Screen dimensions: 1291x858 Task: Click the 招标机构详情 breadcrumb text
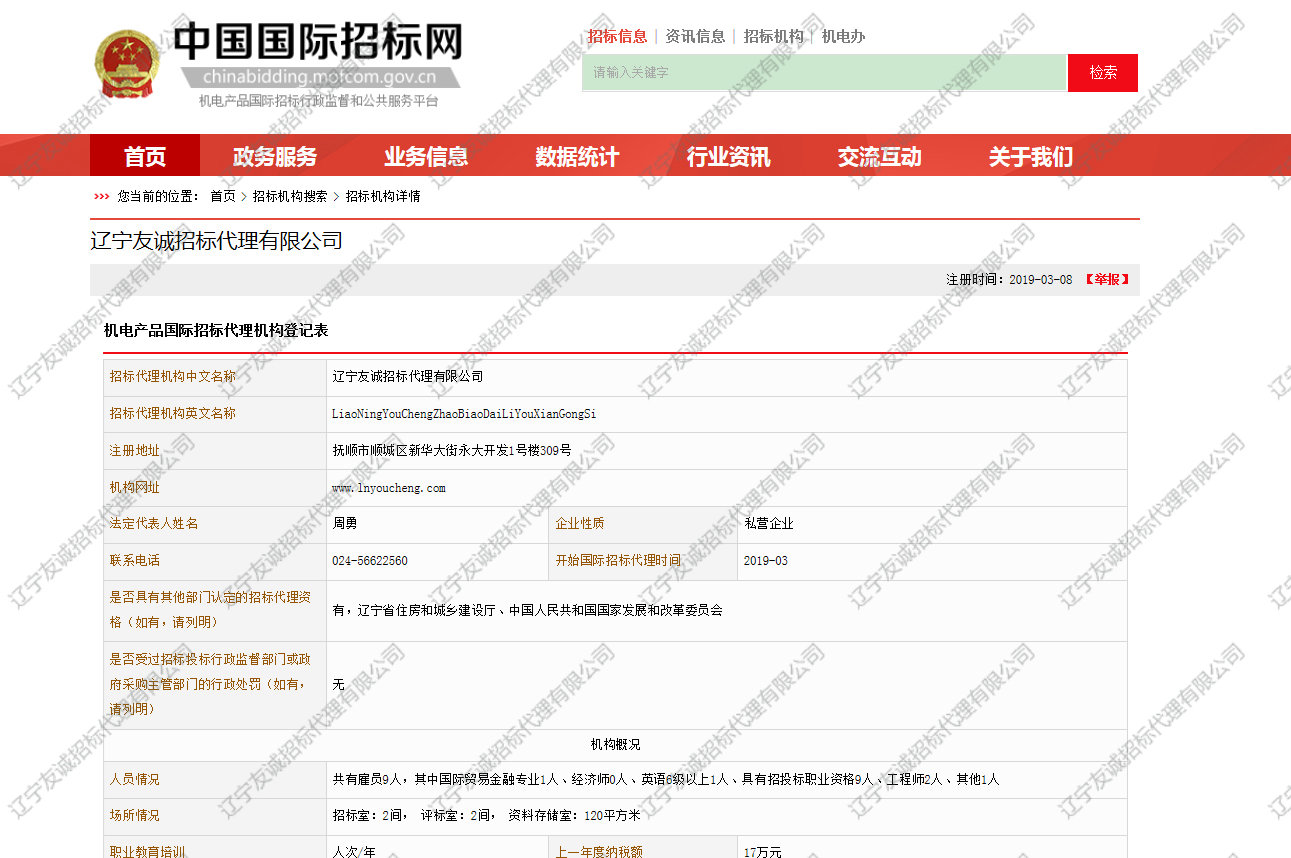383,196
